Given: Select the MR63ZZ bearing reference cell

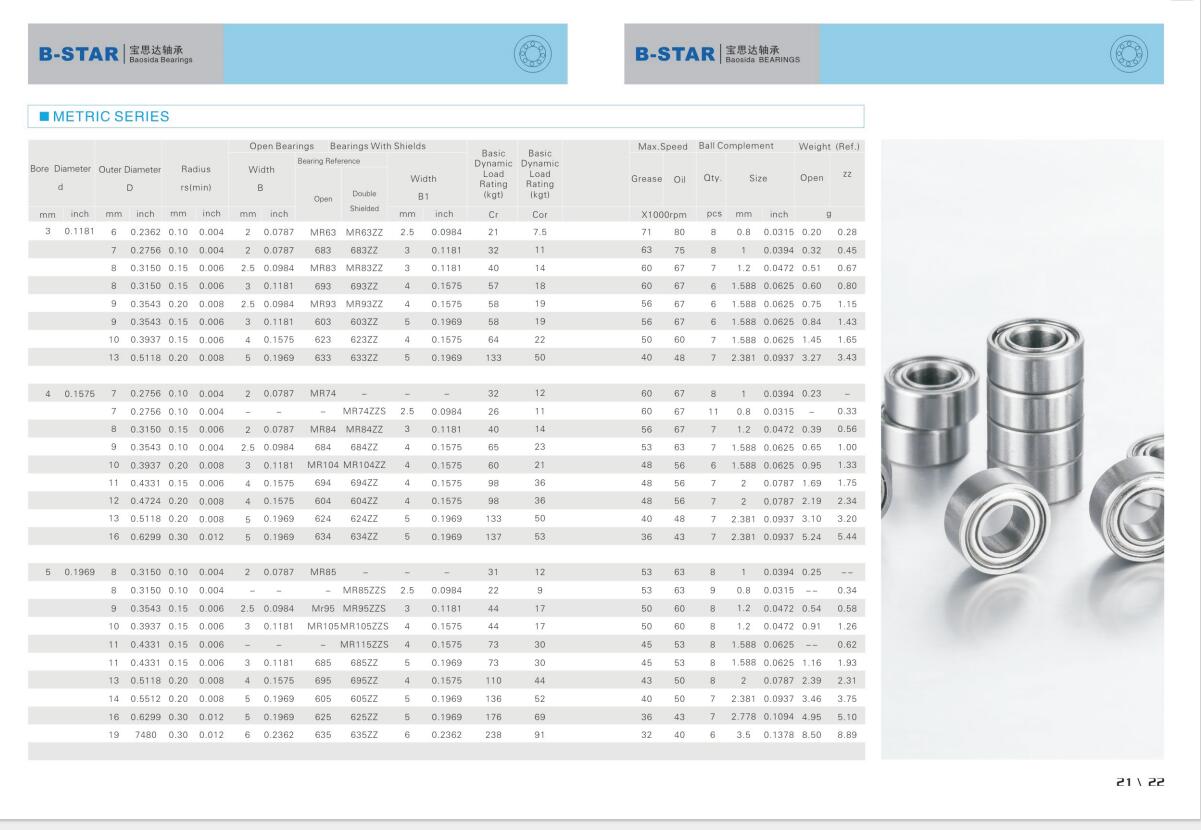Looking at the screenshot, I should [364, 232].
